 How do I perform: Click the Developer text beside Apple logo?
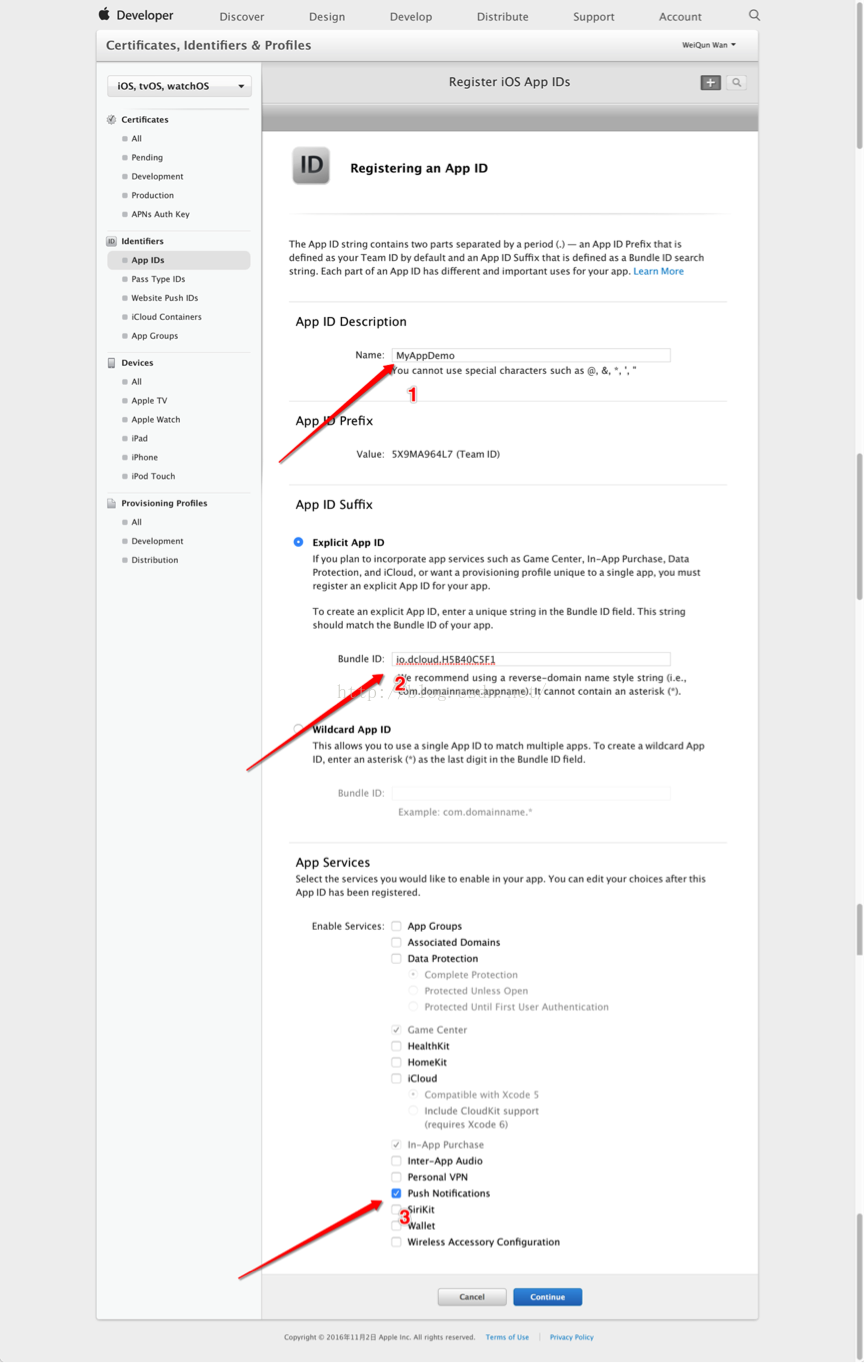coord(145,15)
